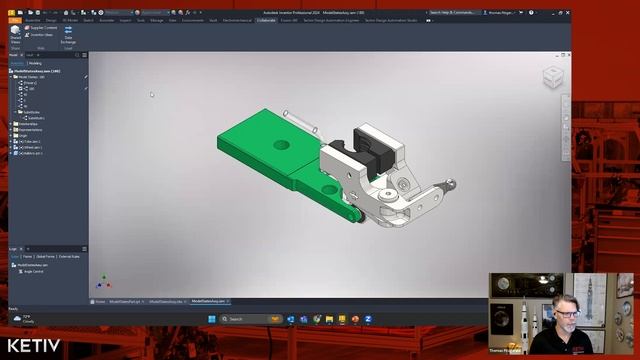Switch to the External Rules tab in iLogic
This screenshot has height=360, width=640.
[69, 257]
